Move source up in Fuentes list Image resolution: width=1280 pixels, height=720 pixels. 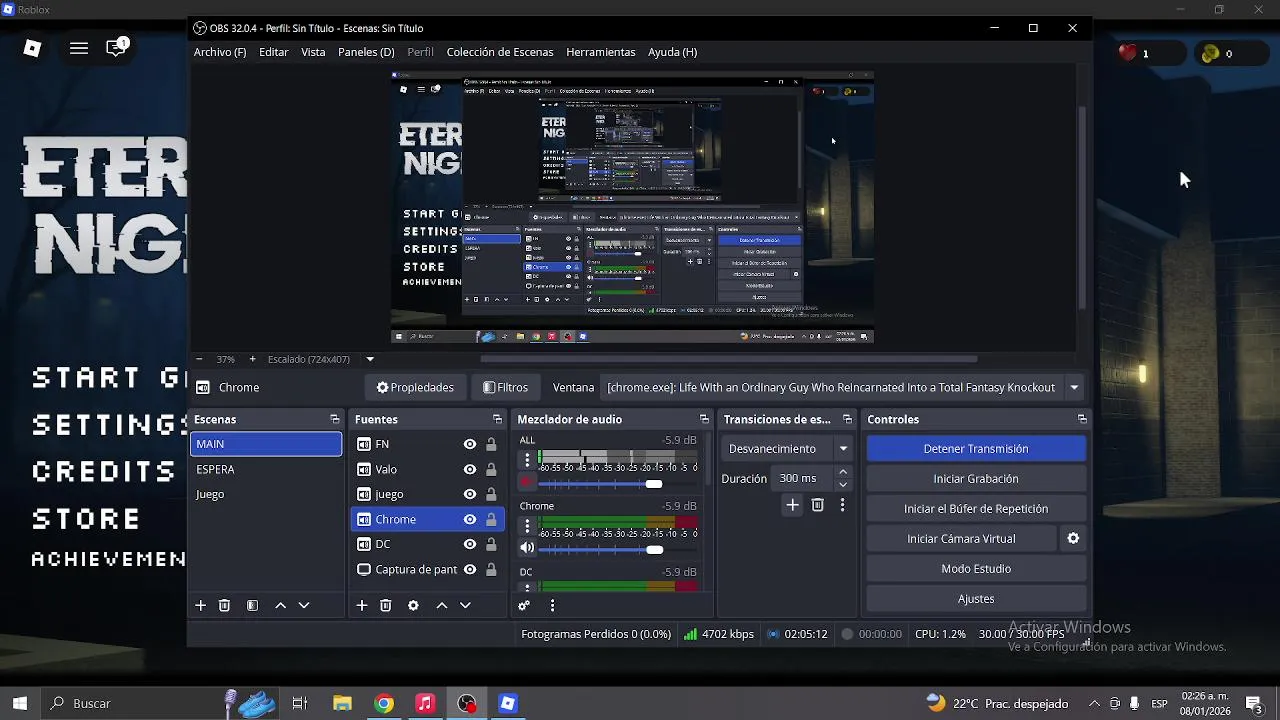441,605
